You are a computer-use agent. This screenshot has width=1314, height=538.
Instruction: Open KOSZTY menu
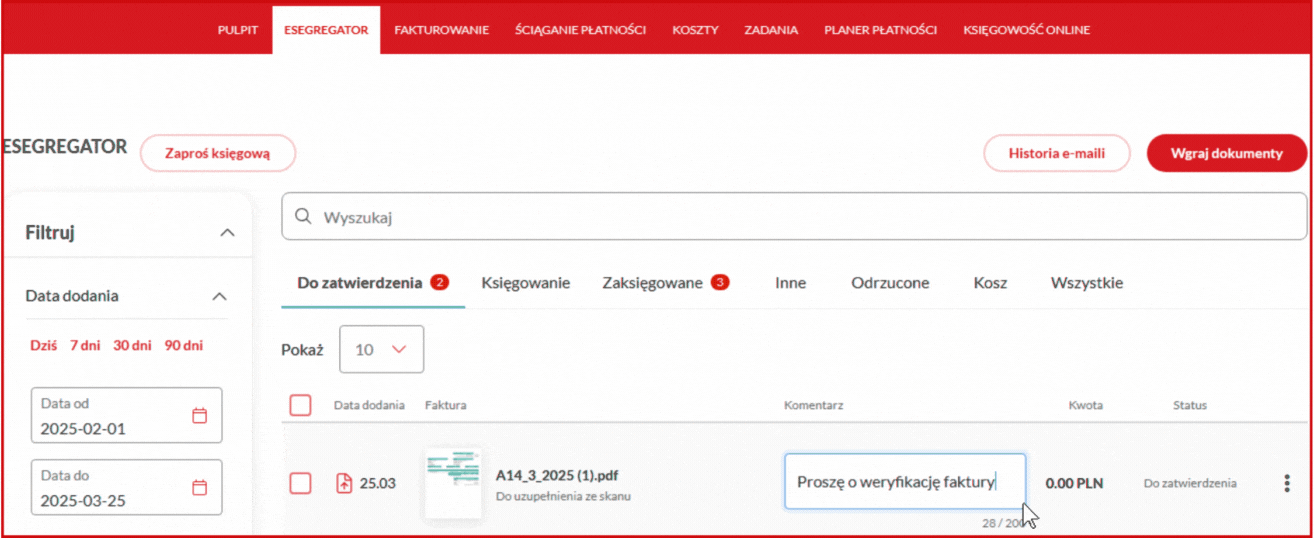tap(695, 30)
